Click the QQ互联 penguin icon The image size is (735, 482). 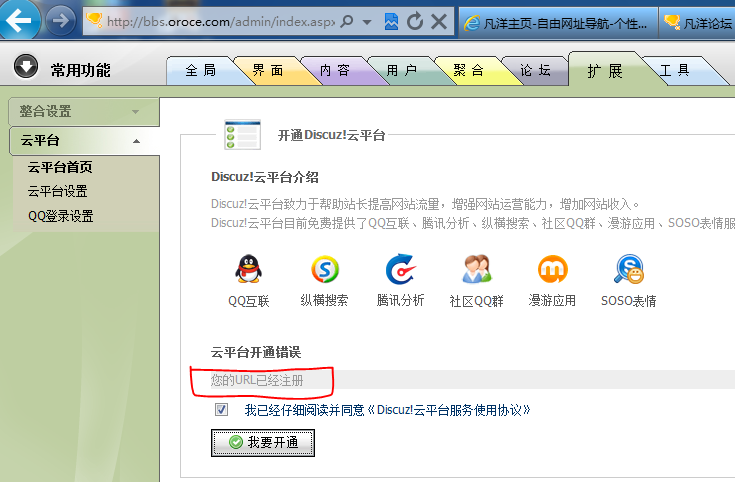tap(248, 269)
